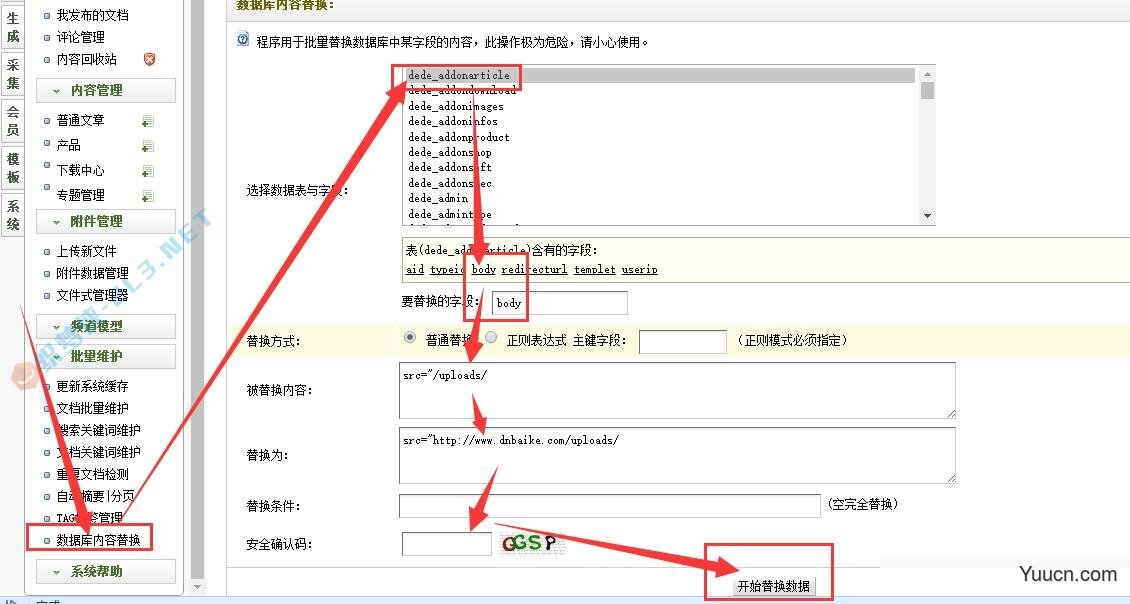The image size is (1130, 604).
Task: Click the add icon beside 产品
Action: [147, 146]
